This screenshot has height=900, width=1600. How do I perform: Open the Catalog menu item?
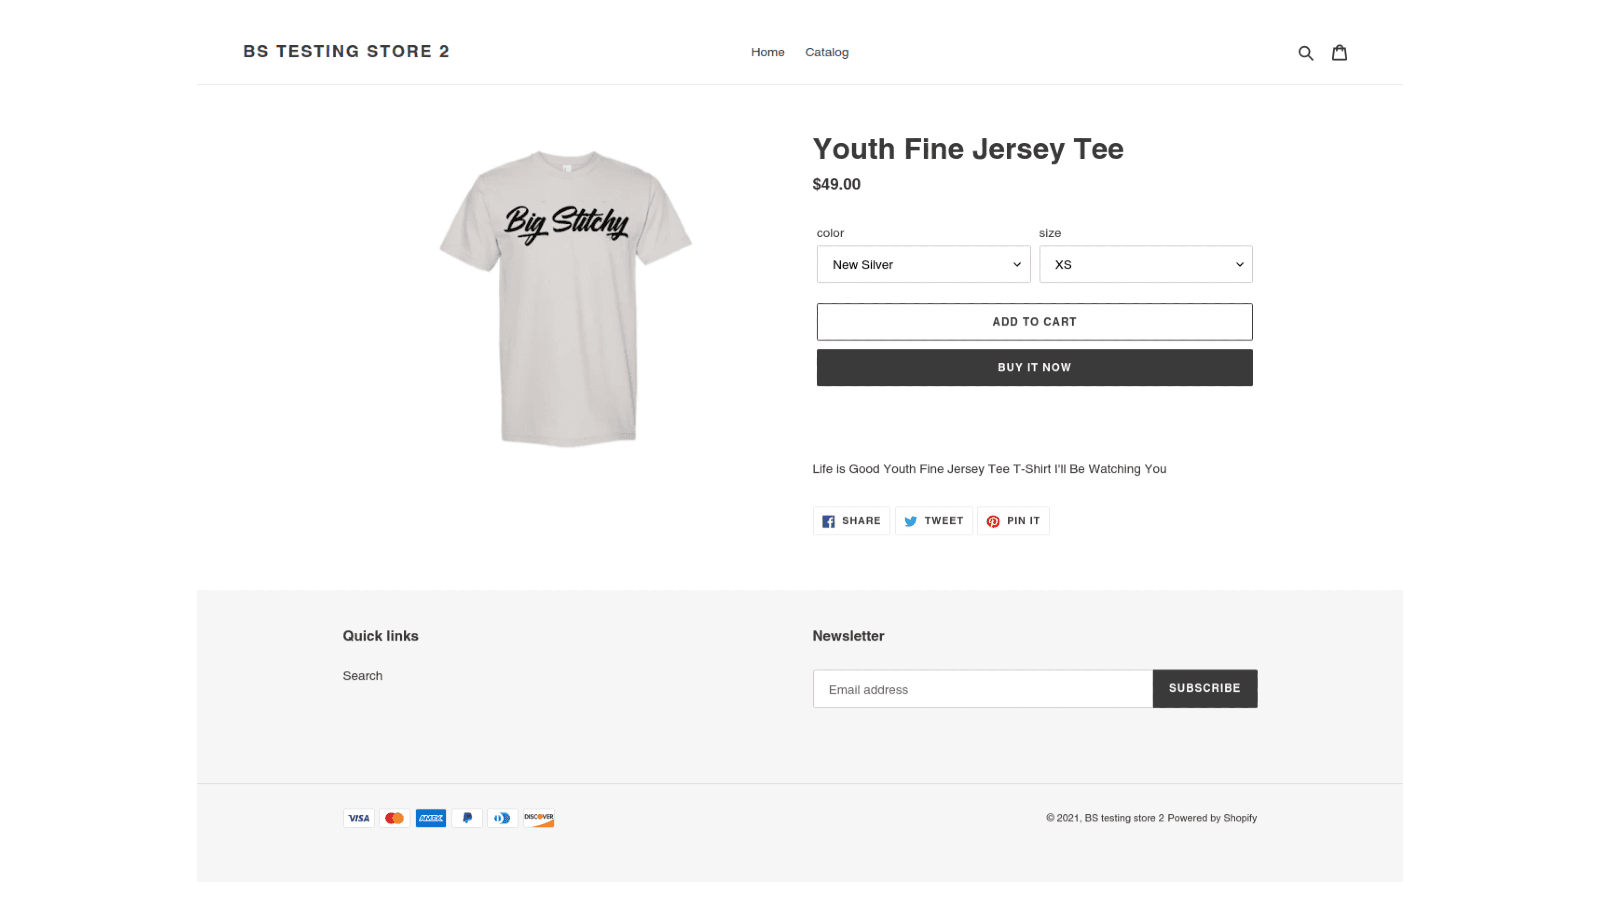pos(826,51)
